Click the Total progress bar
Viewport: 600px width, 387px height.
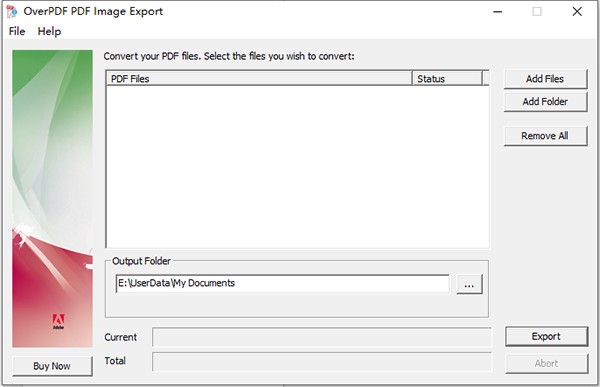322,362
